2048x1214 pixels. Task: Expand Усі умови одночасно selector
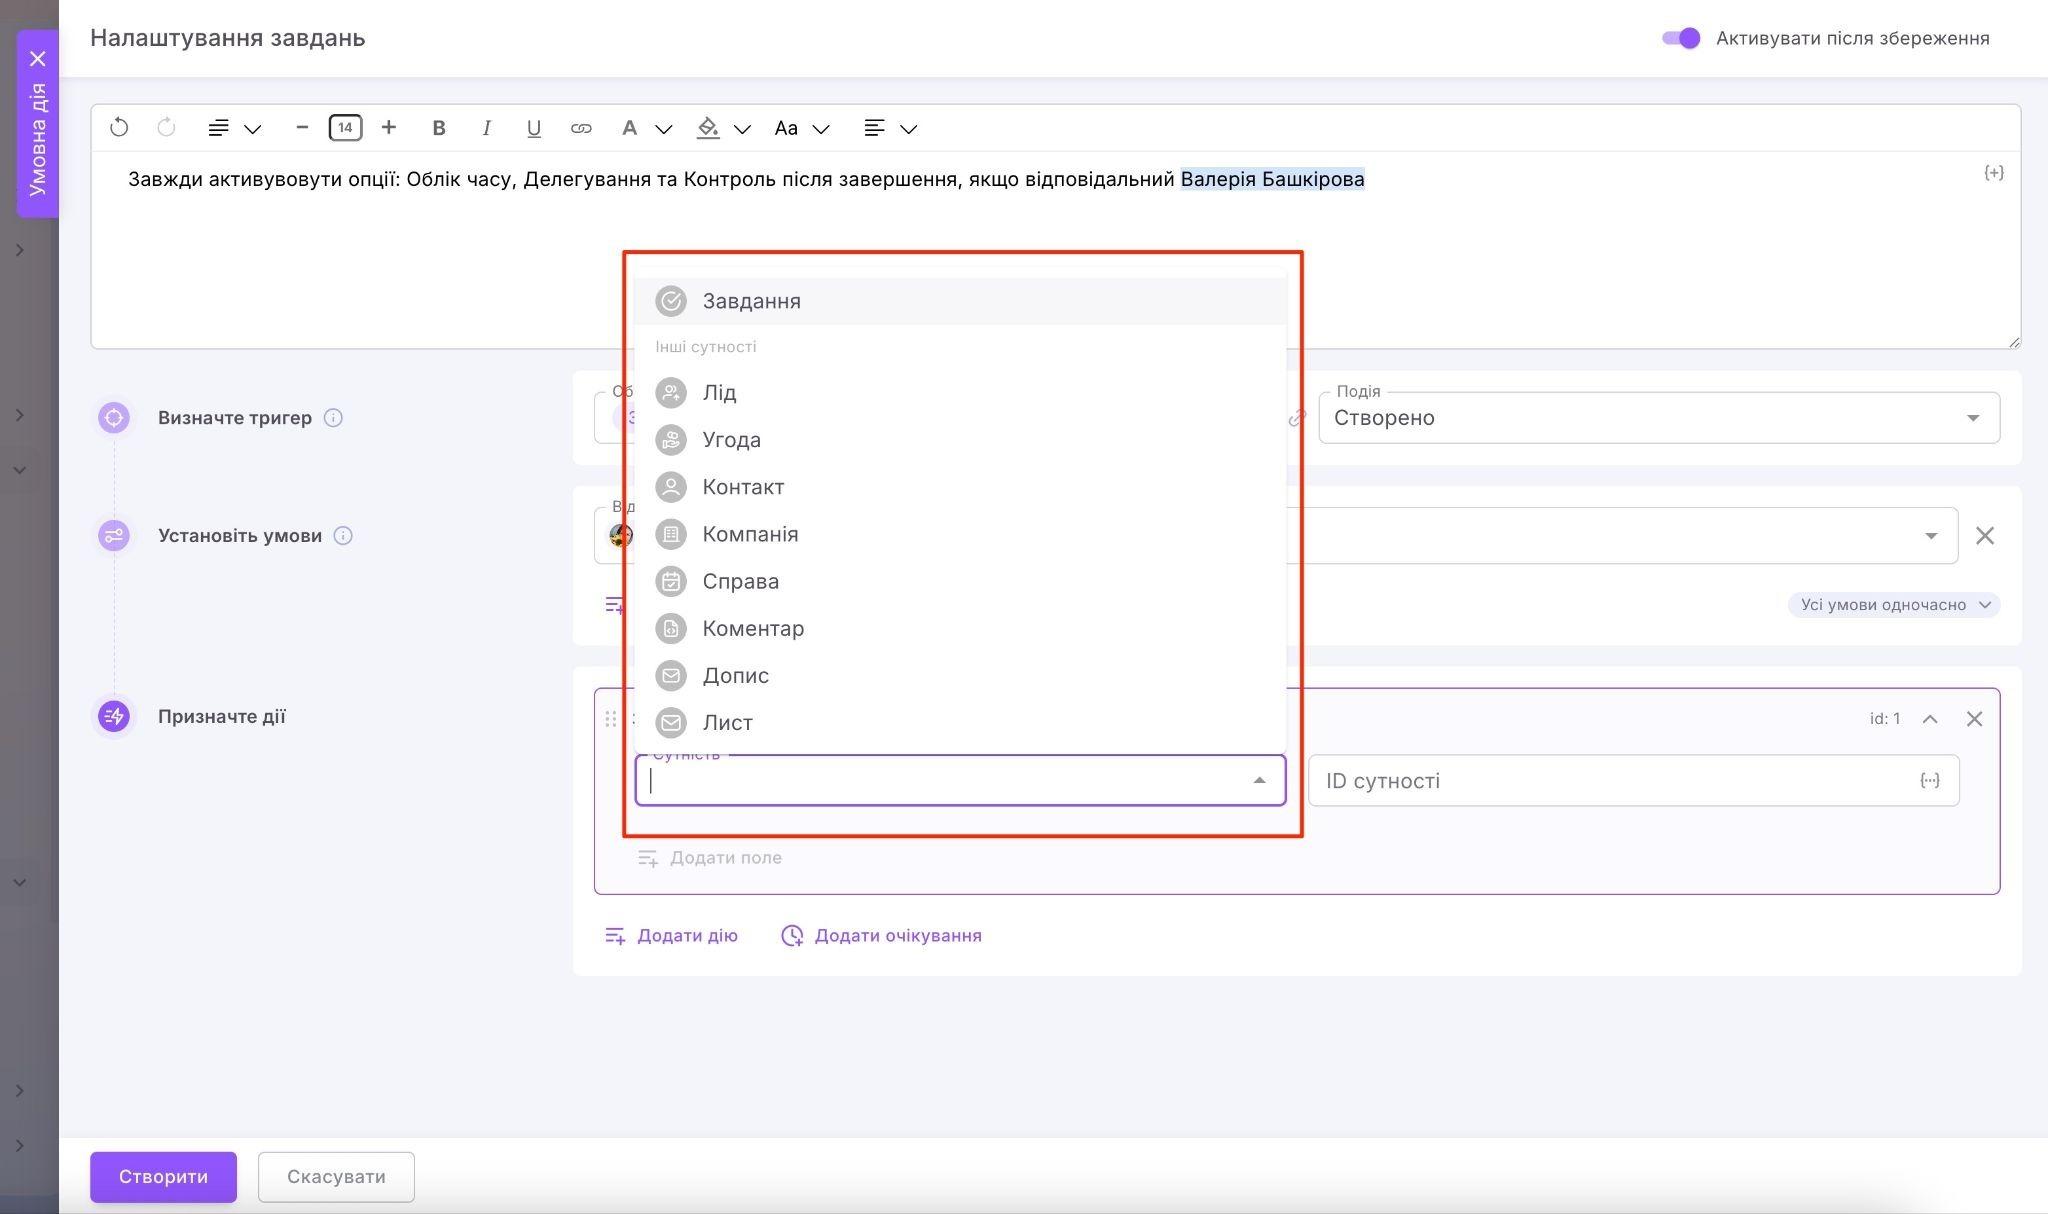pyautogui.click(x=1893, y=605)
